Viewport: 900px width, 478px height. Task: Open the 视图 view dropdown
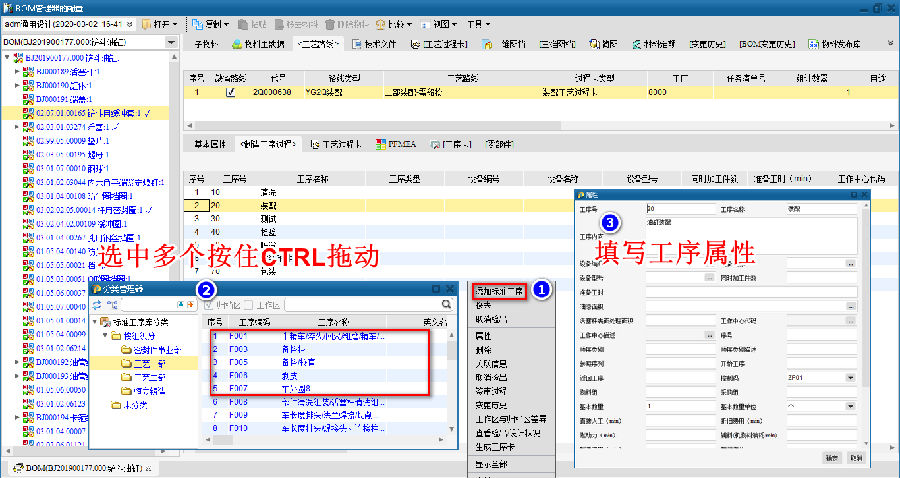(x=439, y=25)
